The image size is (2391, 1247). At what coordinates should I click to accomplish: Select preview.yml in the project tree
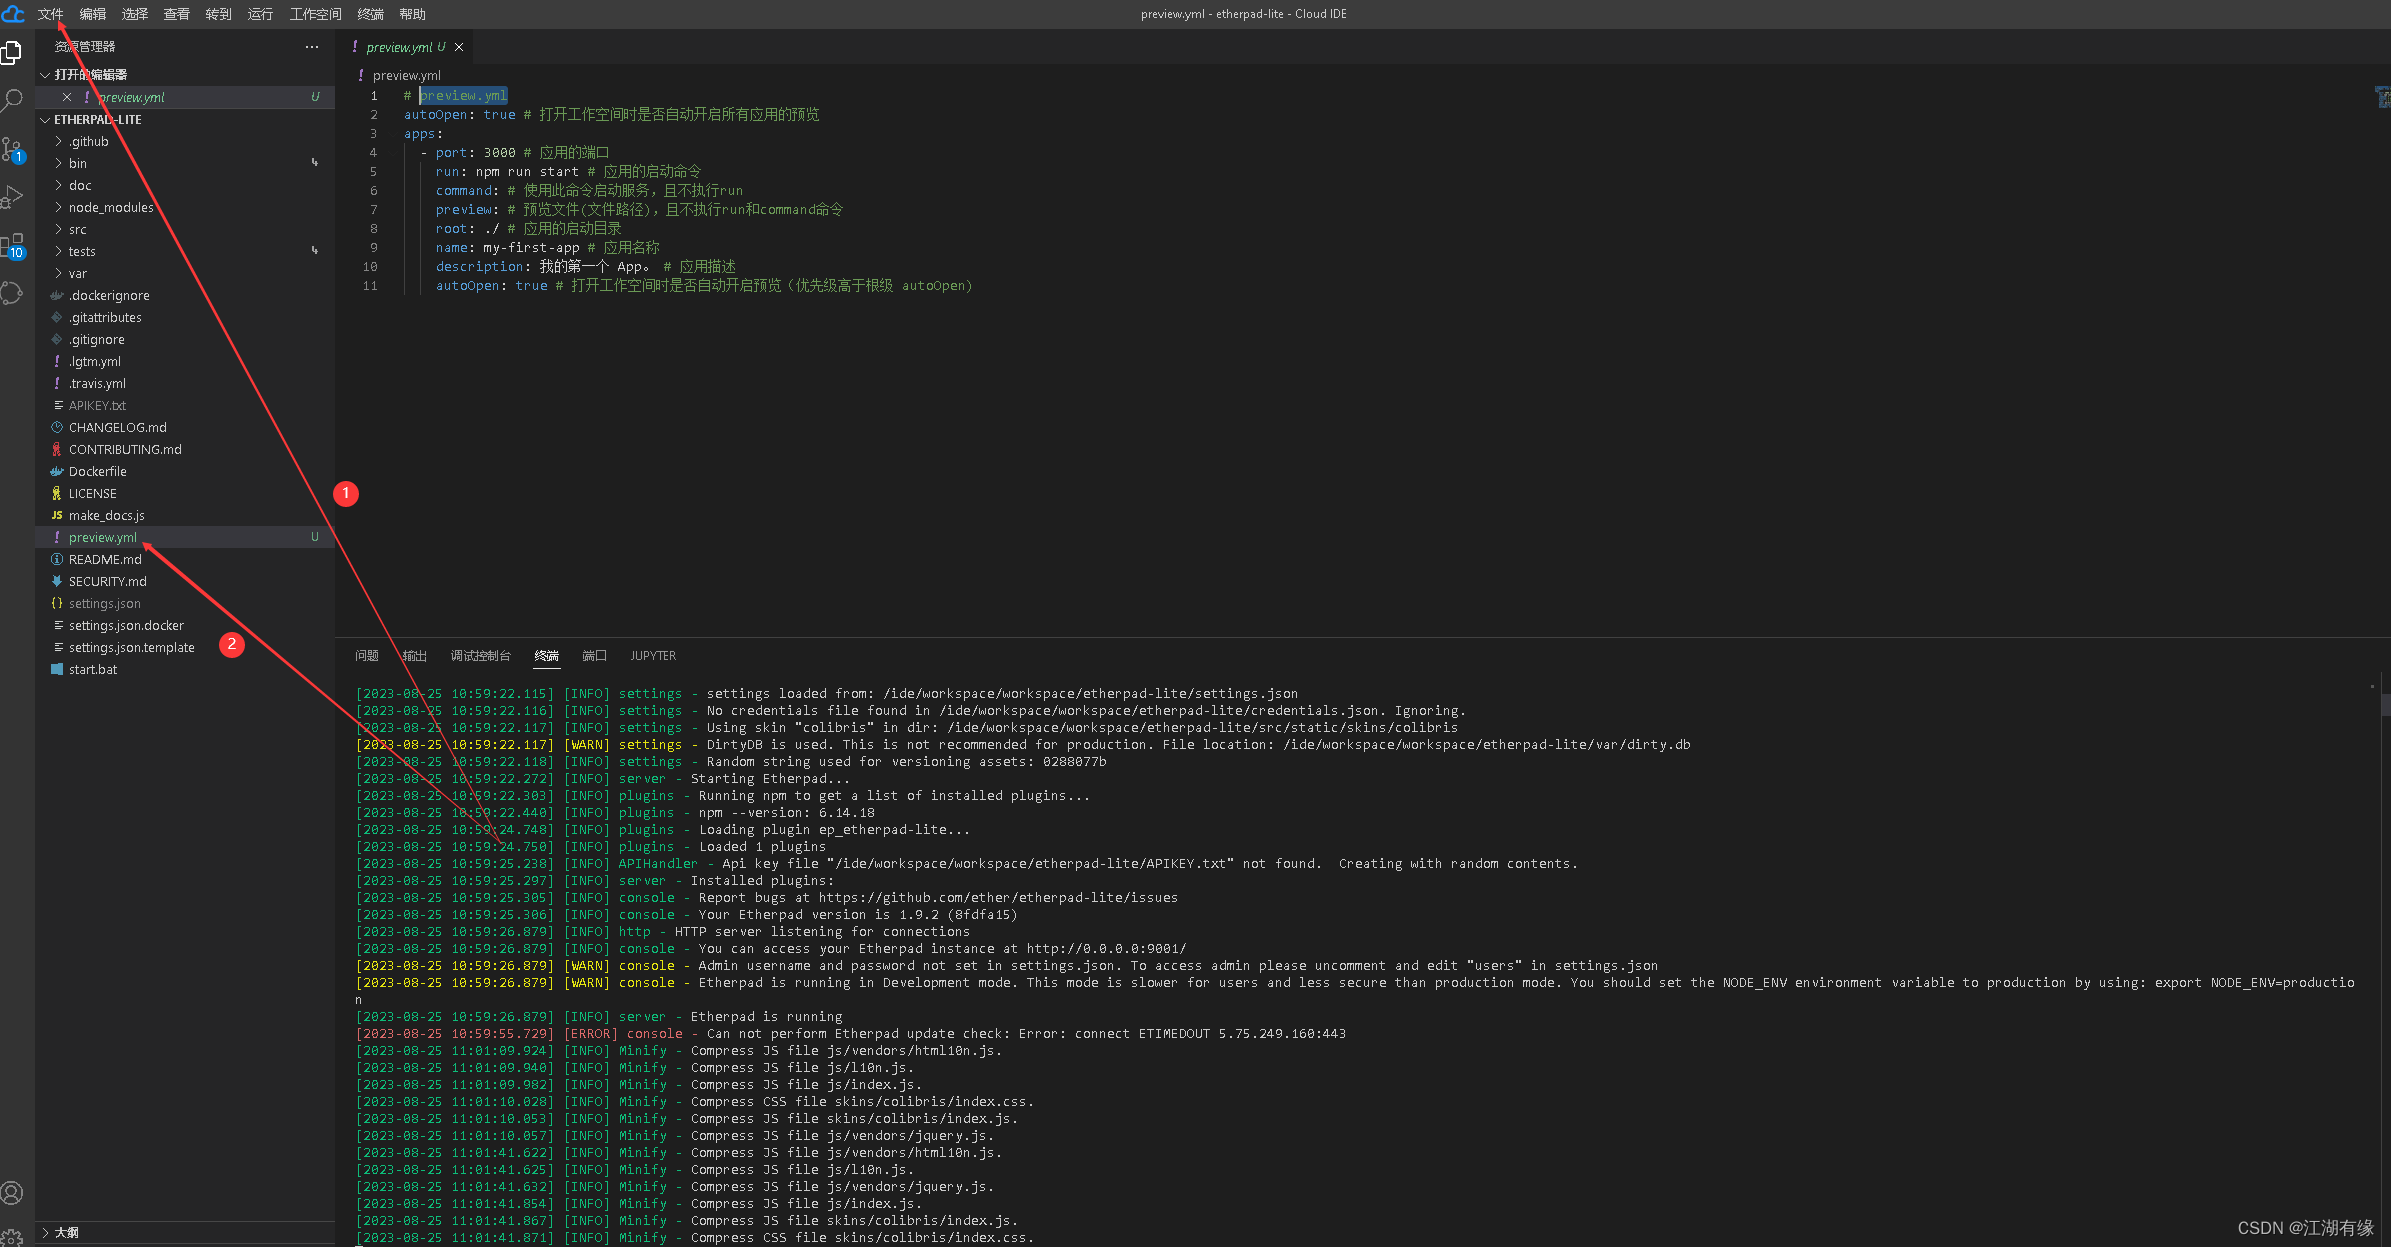(185, 537)
